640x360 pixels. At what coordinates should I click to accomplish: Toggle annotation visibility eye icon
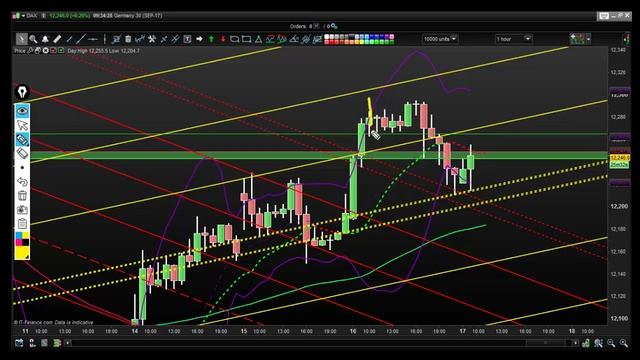click(22, 111)
